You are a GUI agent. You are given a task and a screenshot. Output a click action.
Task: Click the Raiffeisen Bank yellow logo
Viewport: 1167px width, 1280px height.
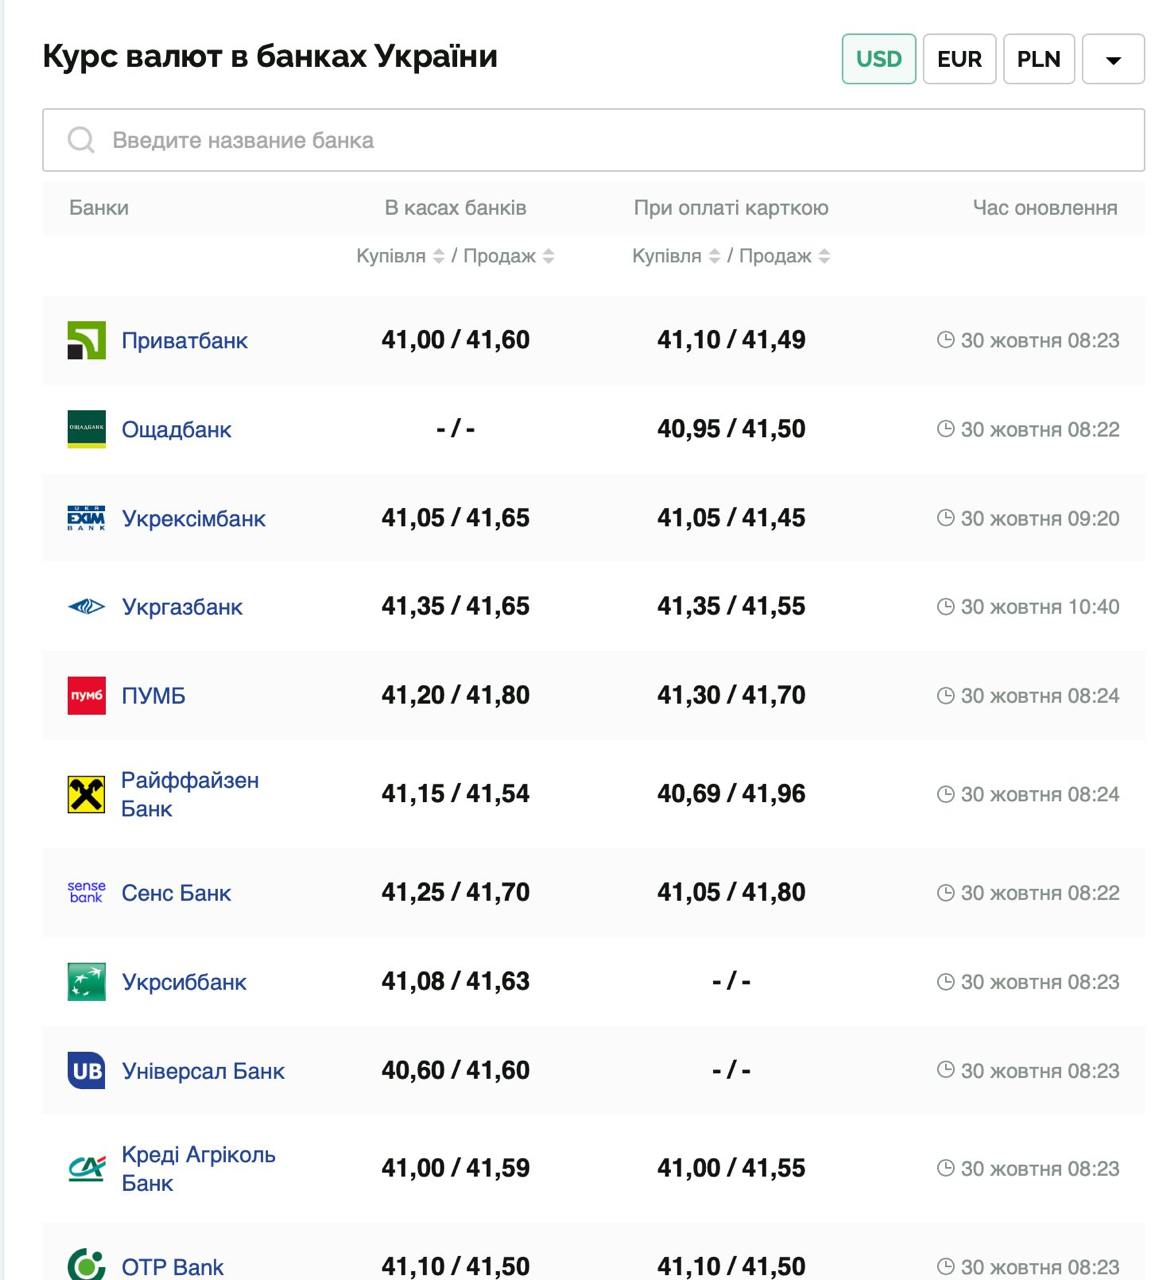click(x=86, y=795)
